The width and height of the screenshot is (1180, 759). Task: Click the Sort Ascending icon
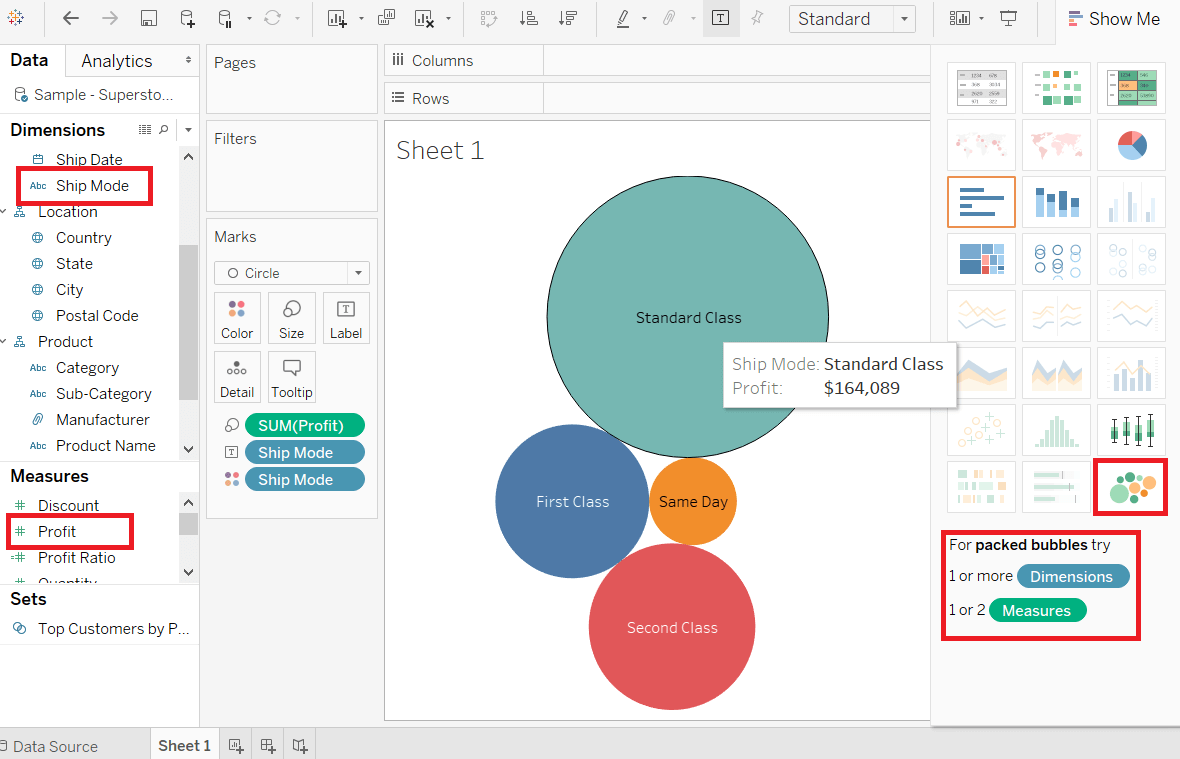coord(529,18)
